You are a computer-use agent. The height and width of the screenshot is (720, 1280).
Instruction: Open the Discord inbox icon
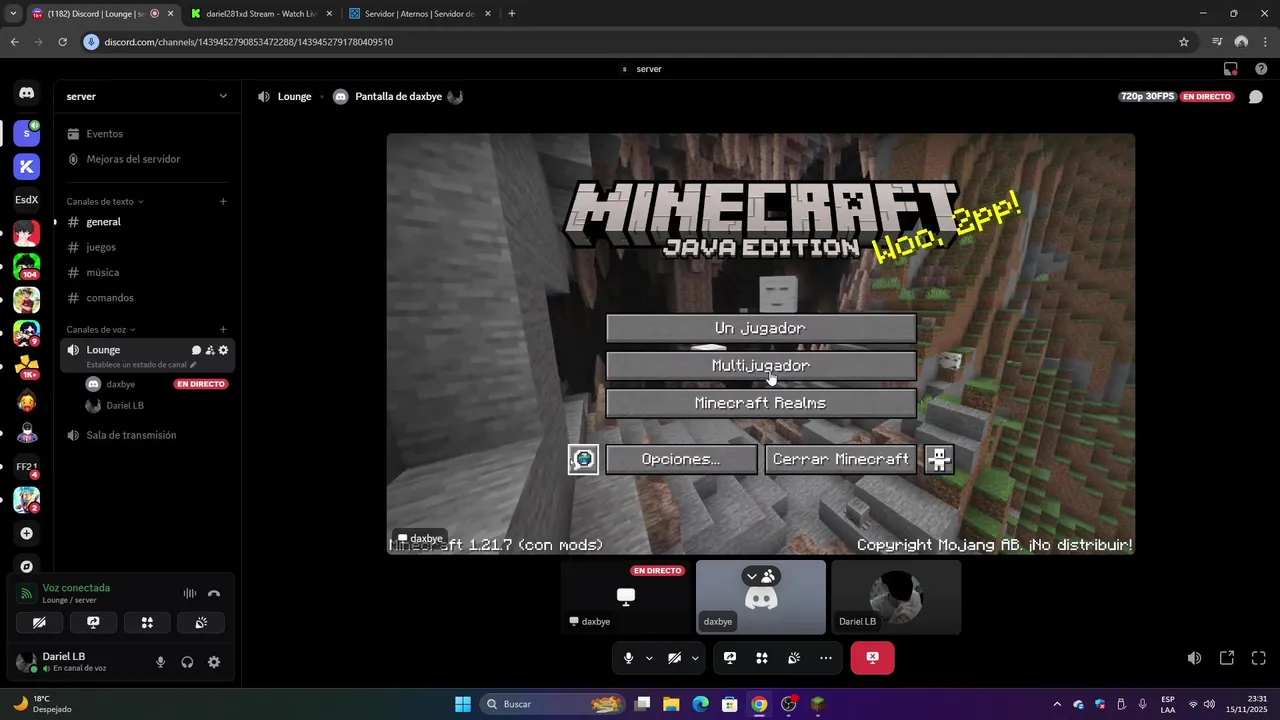pyautogui.click(x=1231, y=69)
